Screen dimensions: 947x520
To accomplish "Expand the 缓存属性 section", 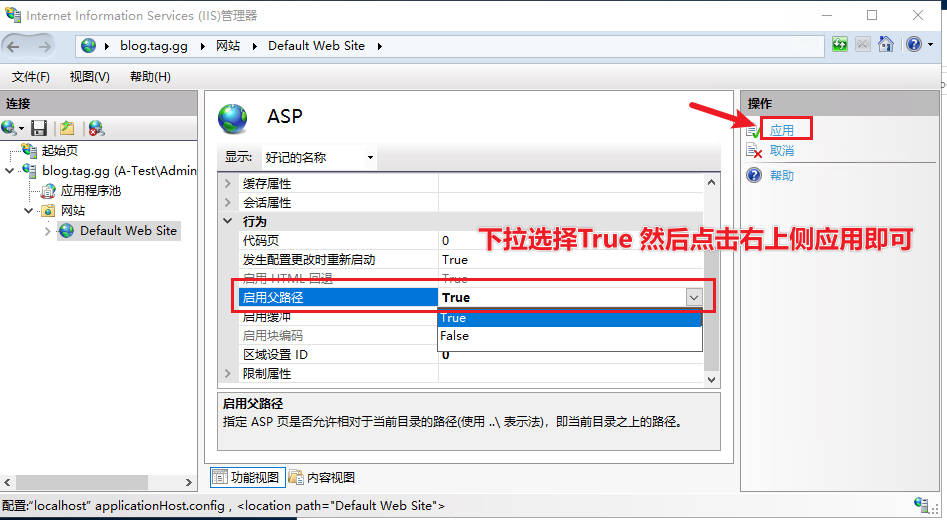I will tap(228, 183).
